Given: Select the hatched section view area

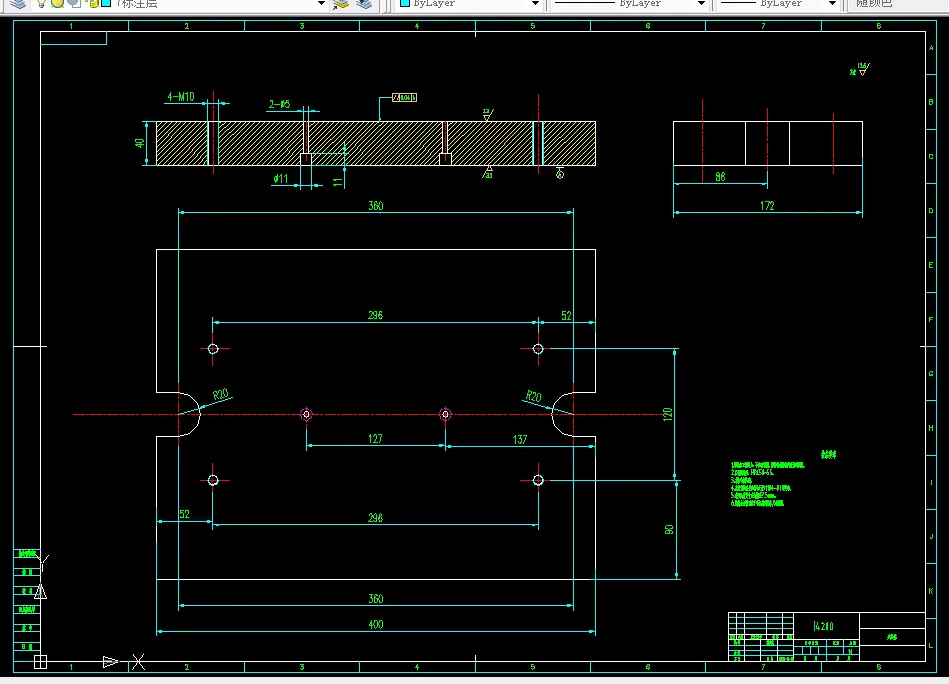Looking at the screenshot, I should point(376,143).
